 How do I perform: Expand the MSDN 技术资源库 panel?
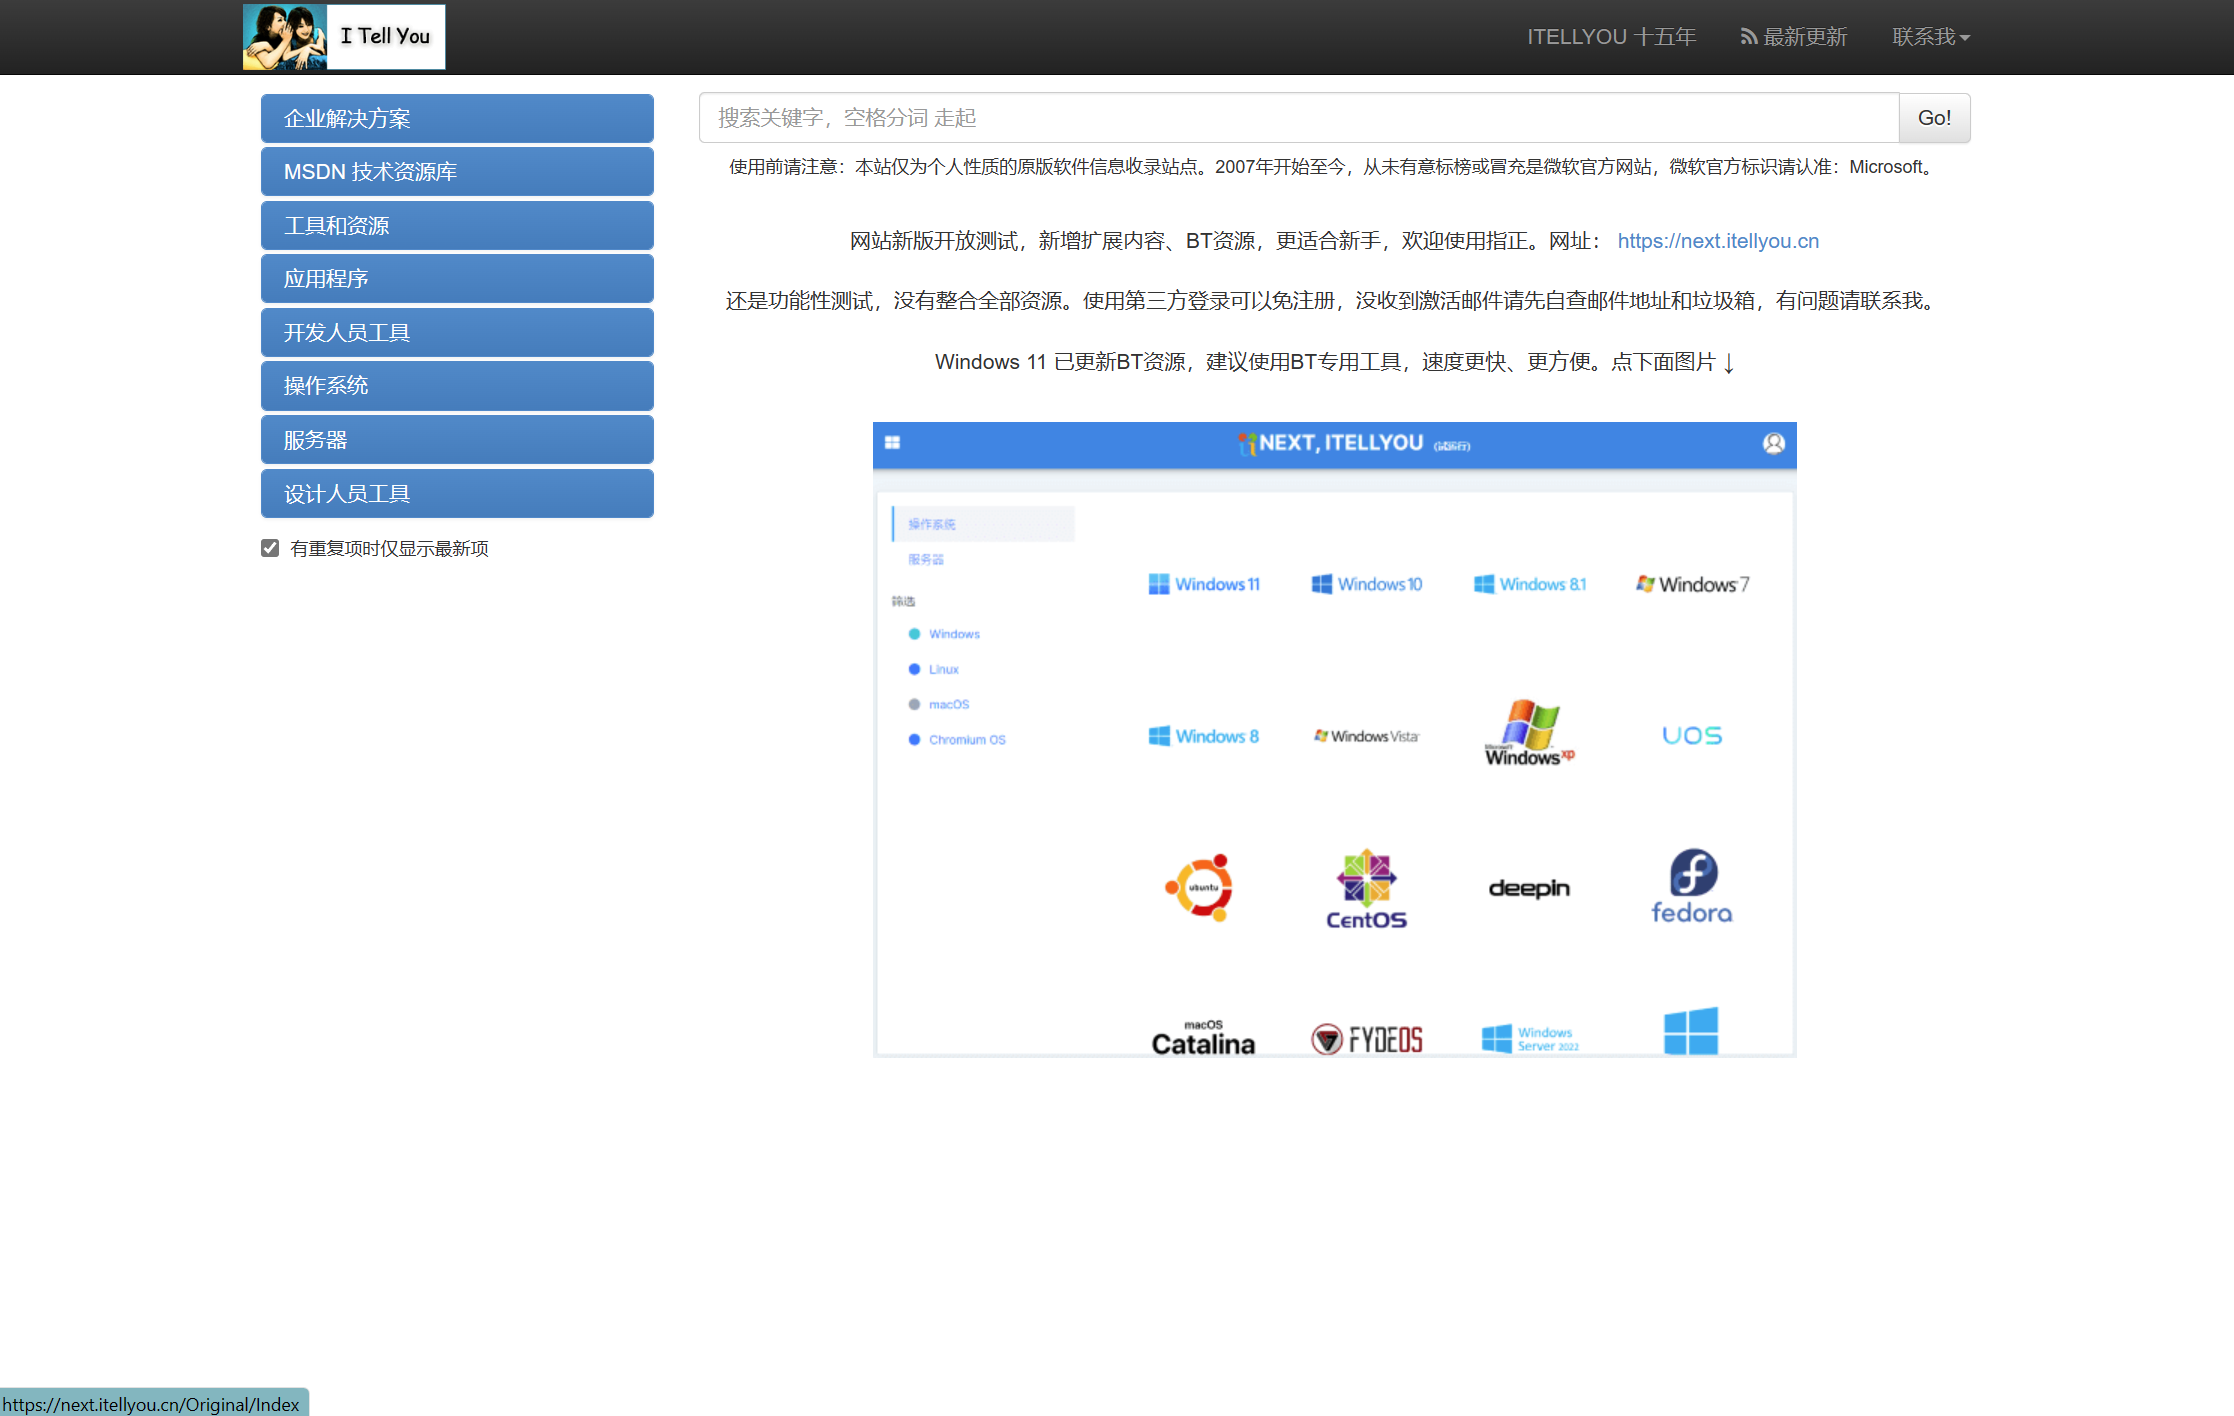[x=457, y=172]
